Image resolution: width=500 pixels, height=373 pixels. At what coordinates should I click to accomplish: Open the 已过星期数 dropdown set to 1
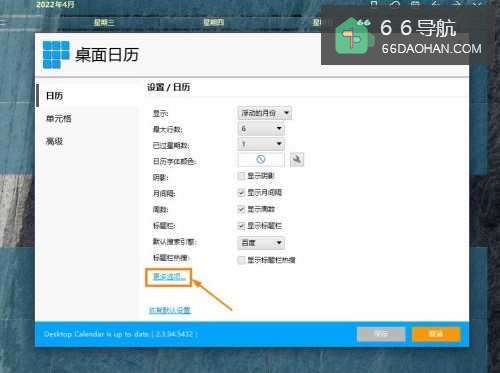(261, 144)
